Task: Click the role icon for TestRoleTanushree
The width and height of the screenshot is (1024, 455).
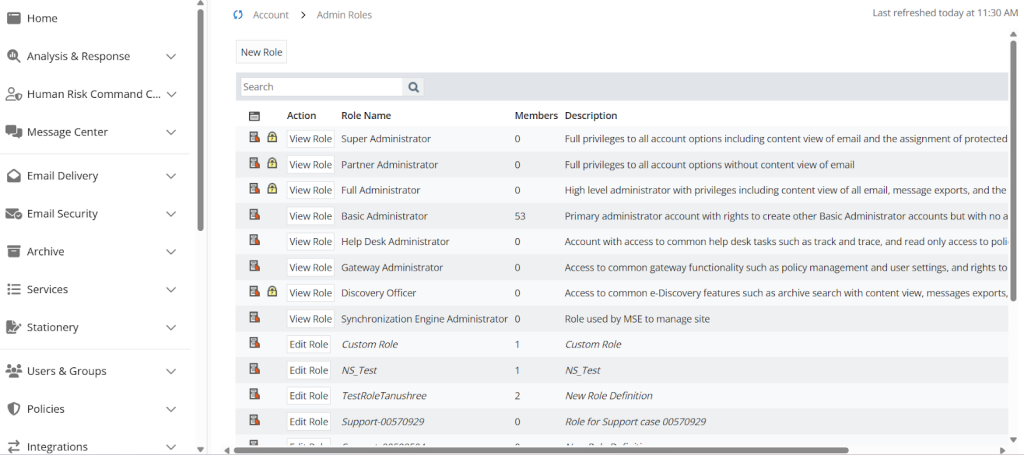Action: point(255,394)
